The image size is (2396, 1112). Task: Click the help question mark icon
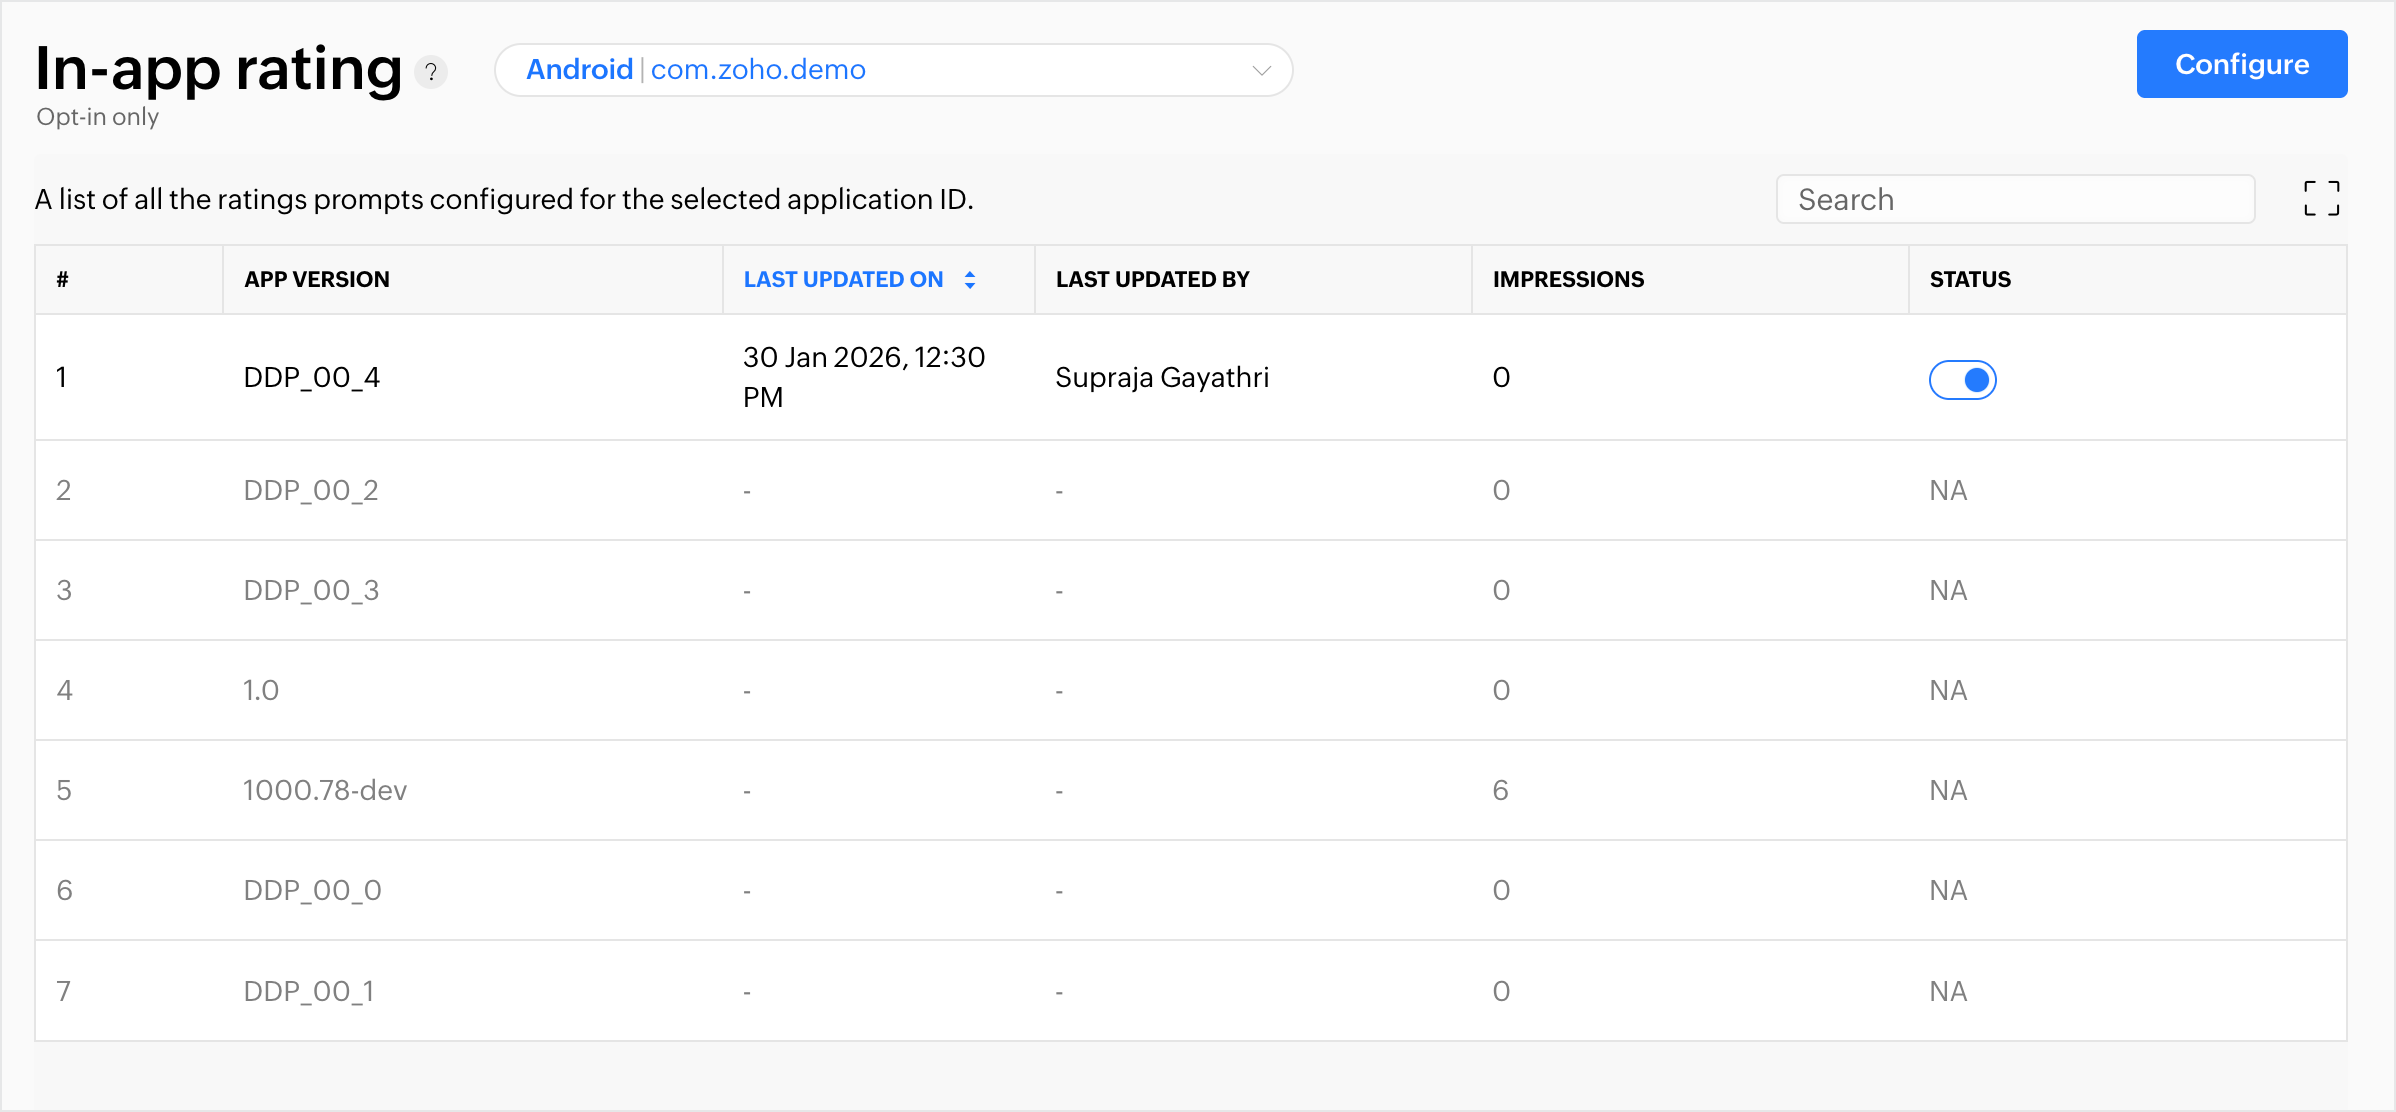point(431,72)
